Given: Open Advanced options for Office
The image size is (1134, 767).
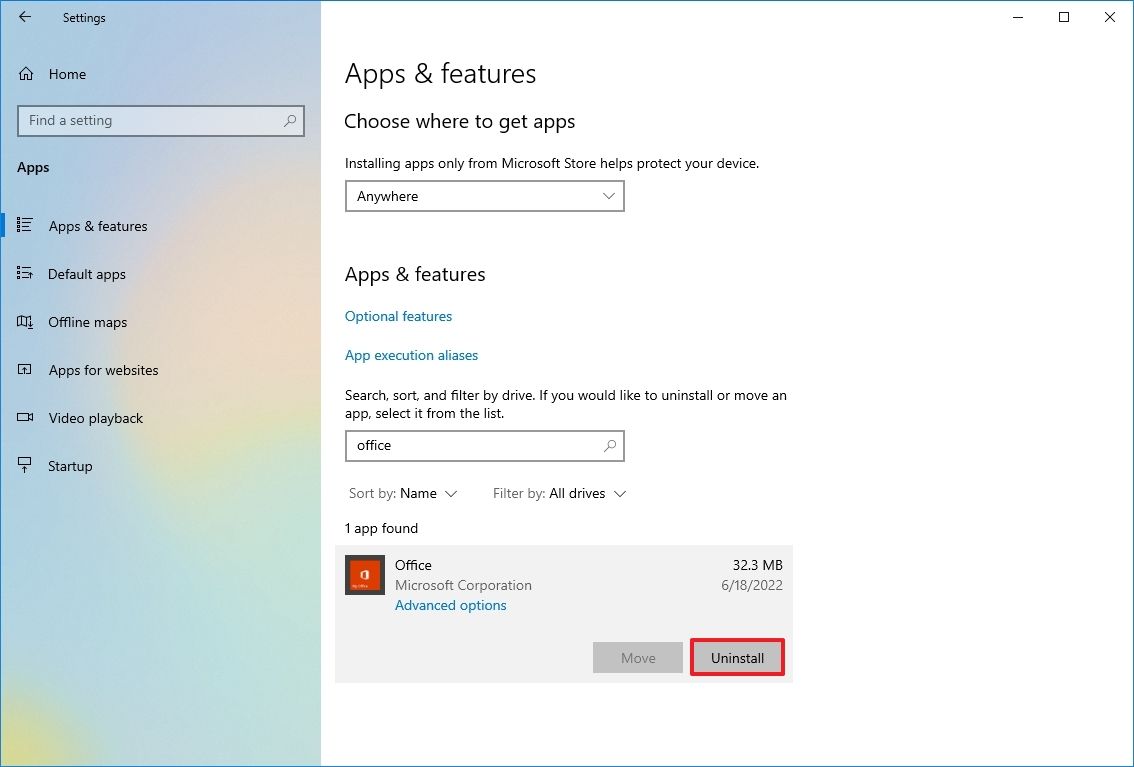Looking at the screenshot, I should click(450, 605).
